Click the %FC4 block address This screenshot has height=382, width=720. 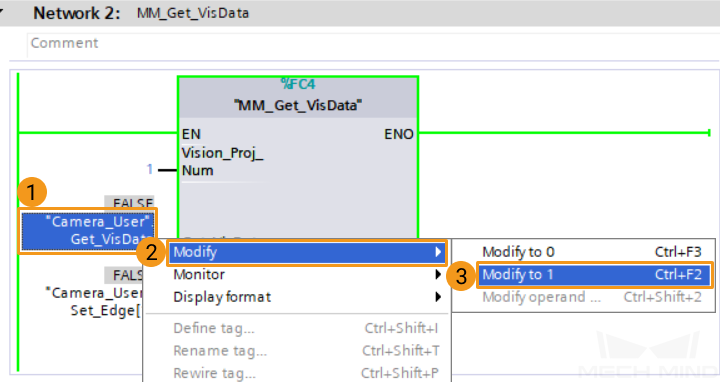(298, 84)
